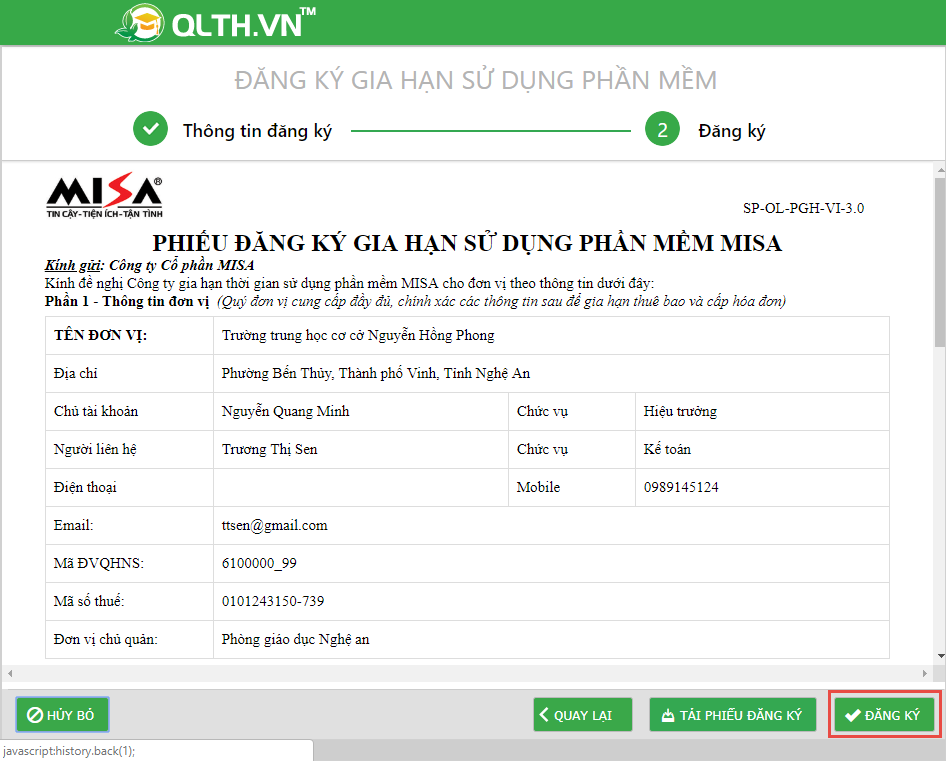This screenshot has width=946, height=761.
Task: Click the Mobile label cell
Action: click(x=572, y=488)
